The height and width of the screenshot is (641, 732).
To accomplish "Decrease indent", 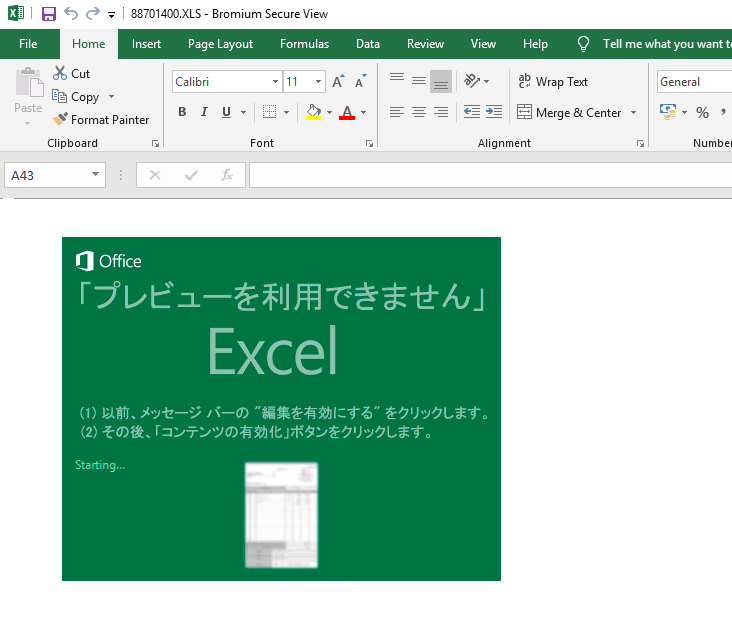I will click(x=472, y=112).
